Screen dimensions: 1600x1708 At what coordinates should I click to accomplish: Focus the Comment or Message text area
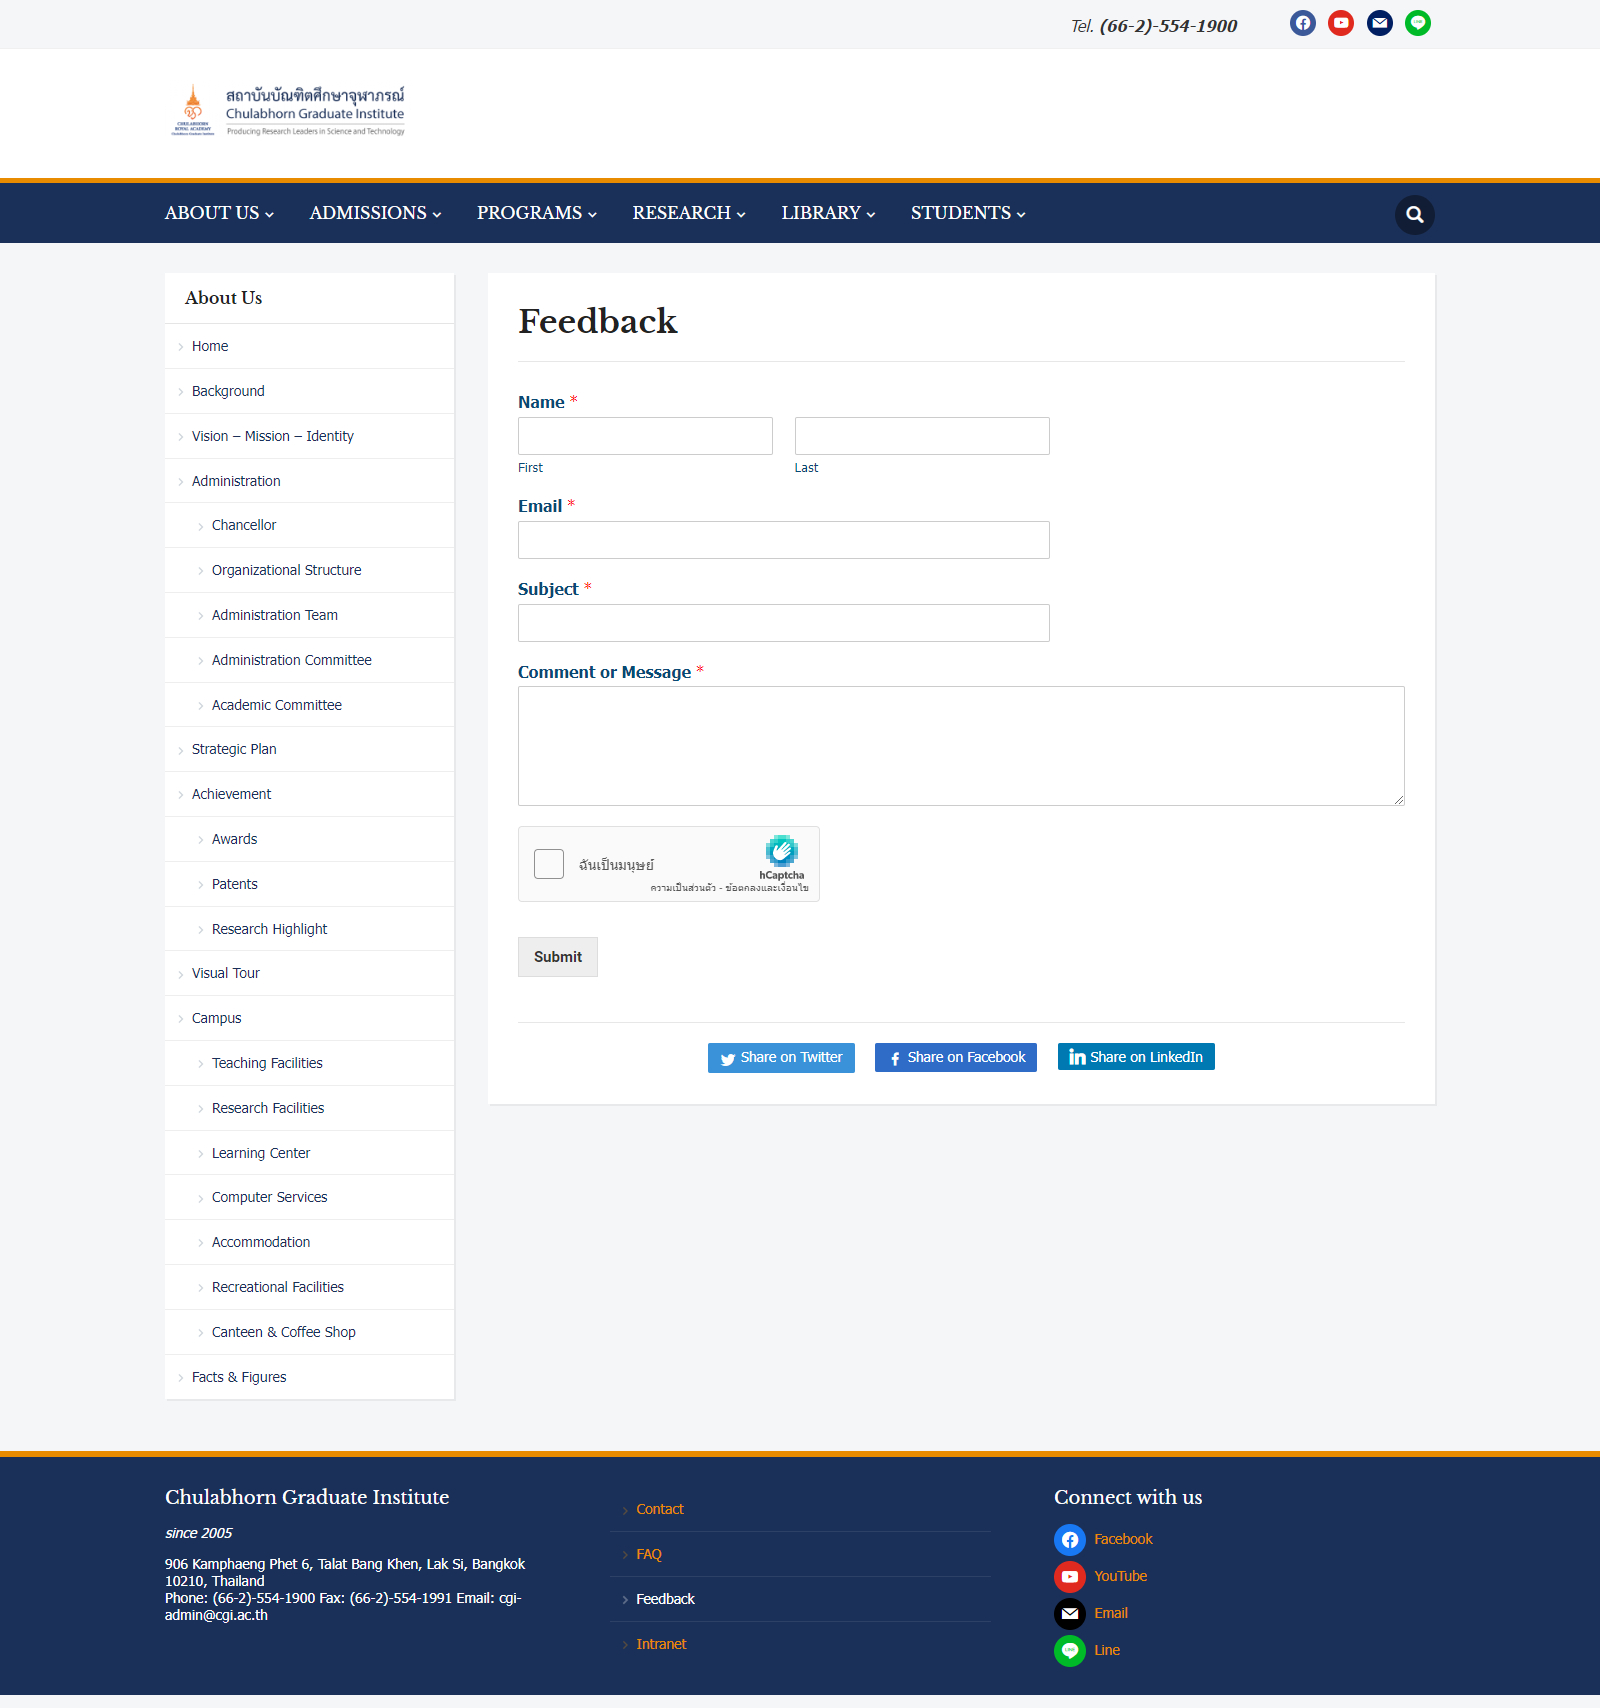(x=960, y=746)
